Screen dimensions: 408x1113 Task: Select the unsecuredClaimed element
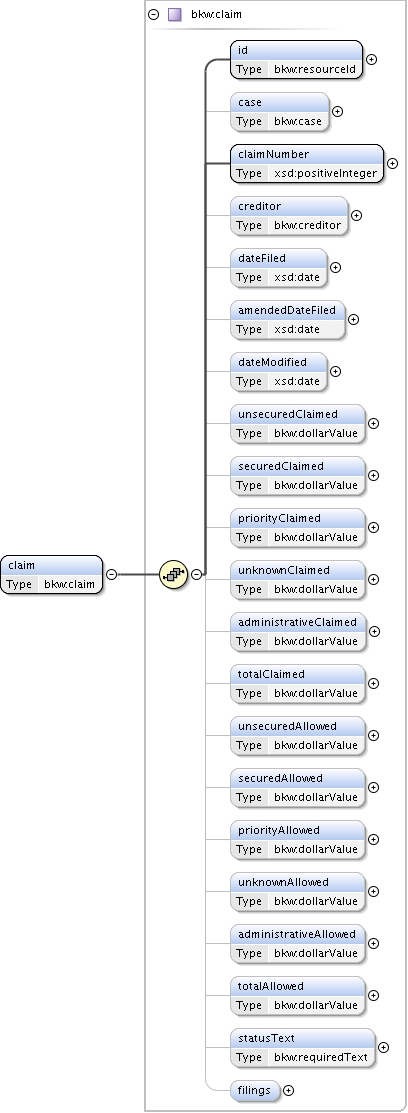point(298,424)
